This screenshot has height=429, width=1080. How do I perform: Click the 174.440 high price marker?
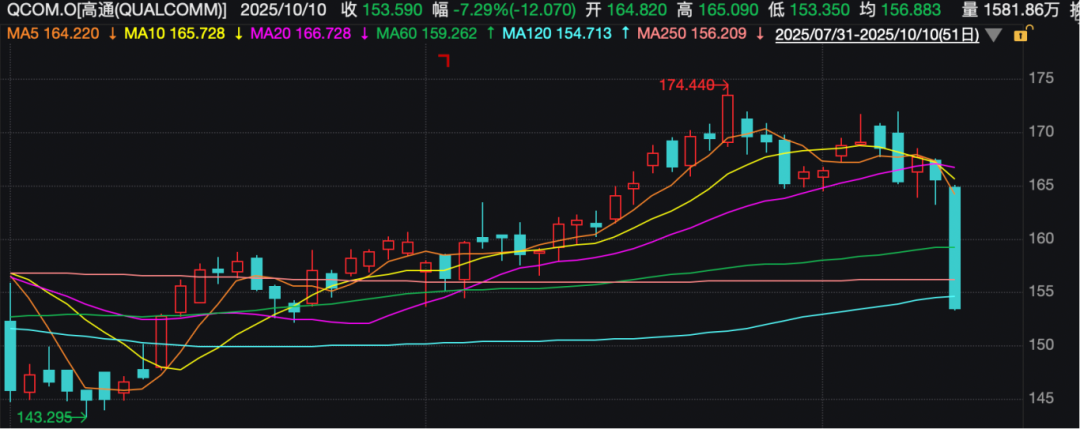click(x=687, y=86)
